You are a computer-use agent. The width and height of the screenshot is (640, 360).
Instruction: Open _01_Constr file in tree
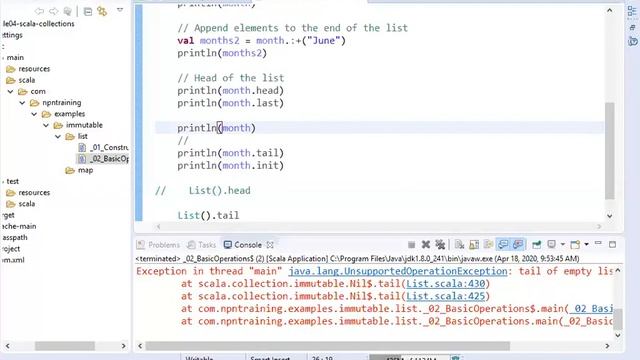click(103, 147)
